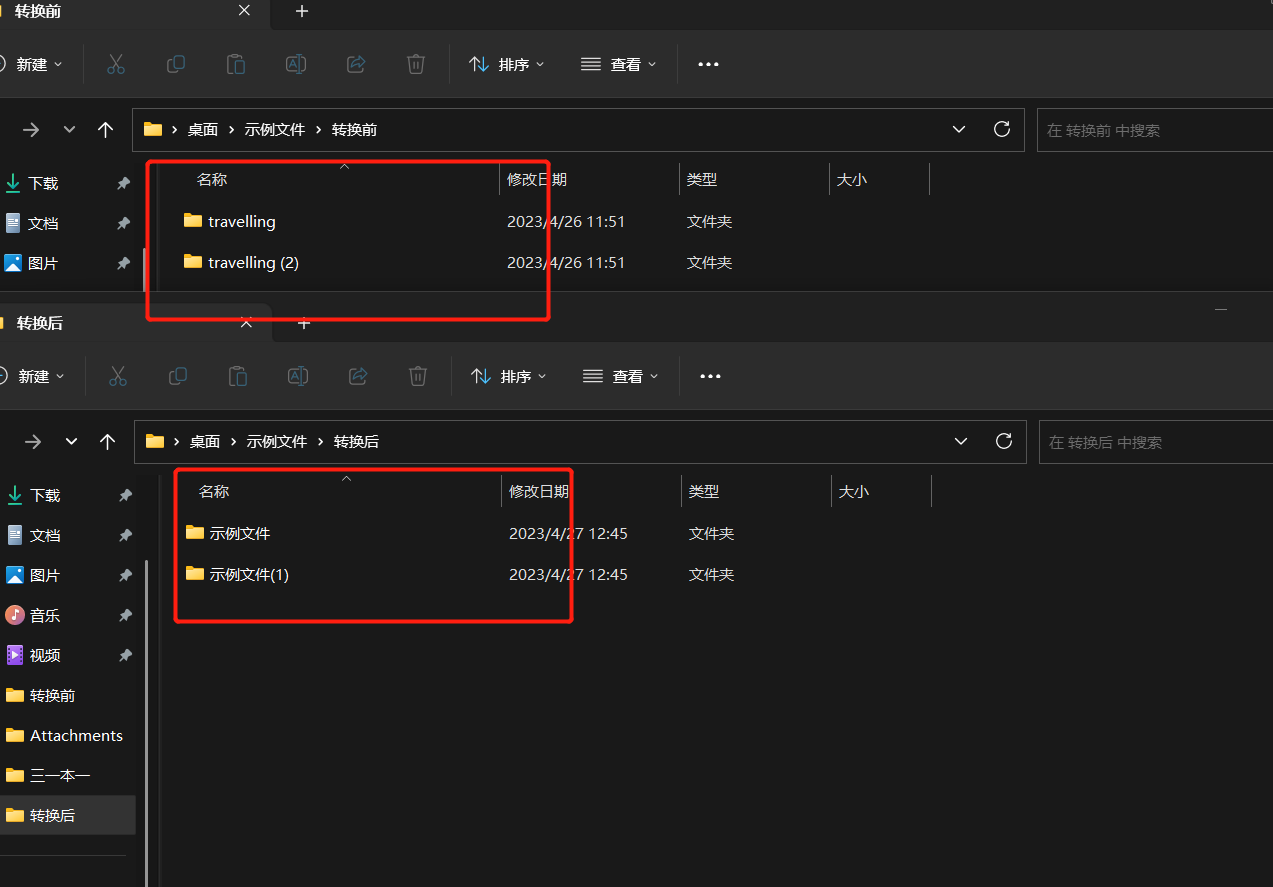Click the Share icon in the top window
The width and height of the screenshot is (1273, 887).
(x=356, y=64)
